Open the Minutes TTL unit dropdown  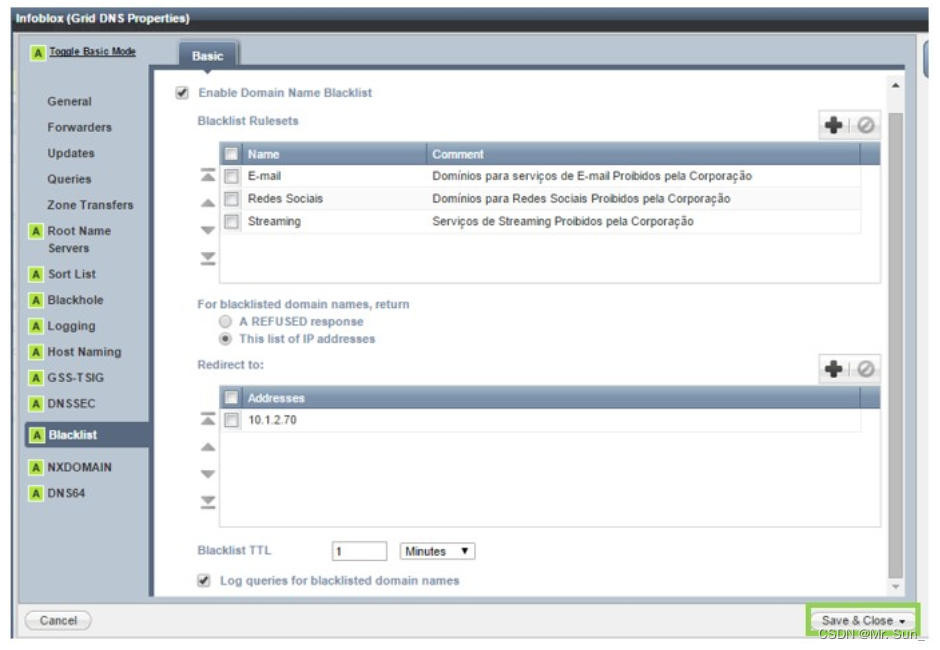[438, 551]
